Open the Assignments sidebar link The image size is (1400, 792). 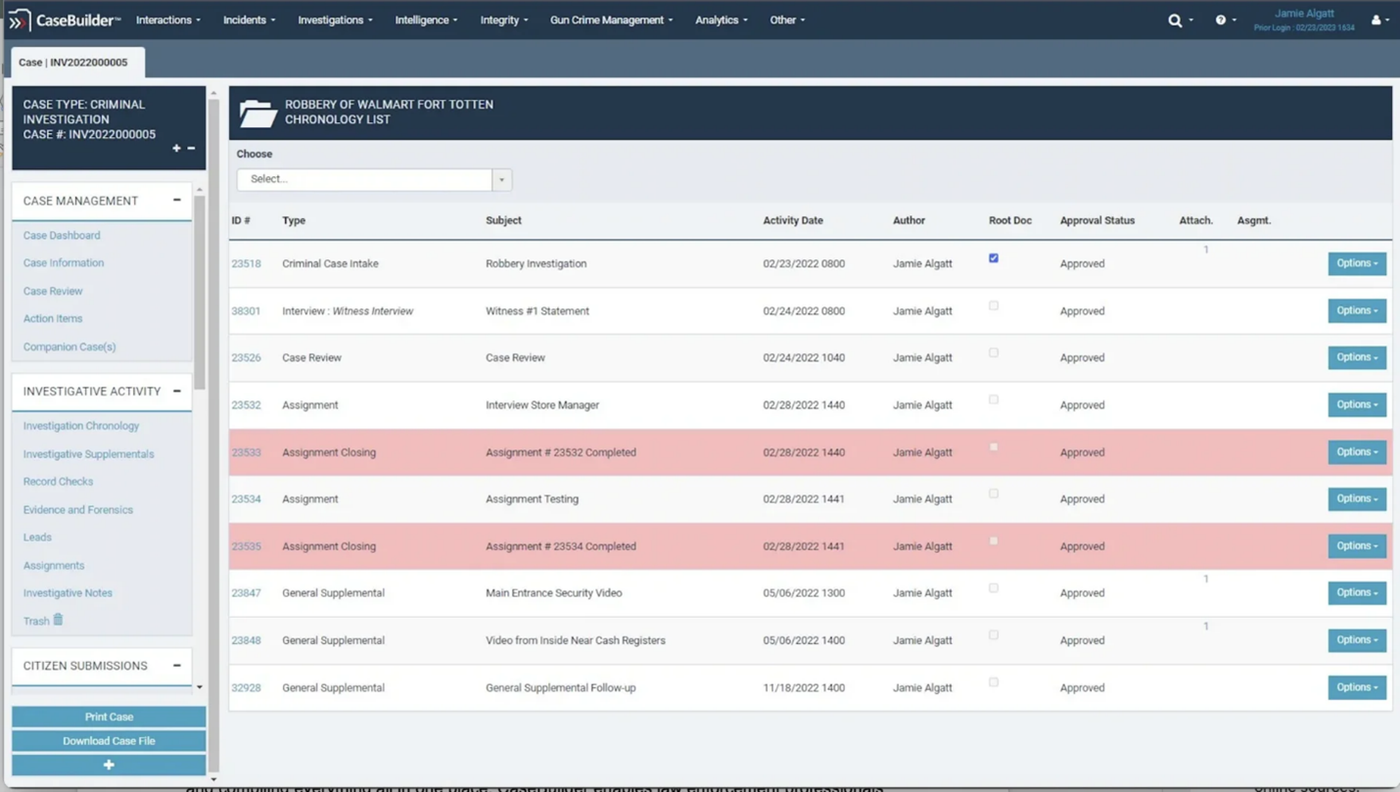[x=54, y=566]
